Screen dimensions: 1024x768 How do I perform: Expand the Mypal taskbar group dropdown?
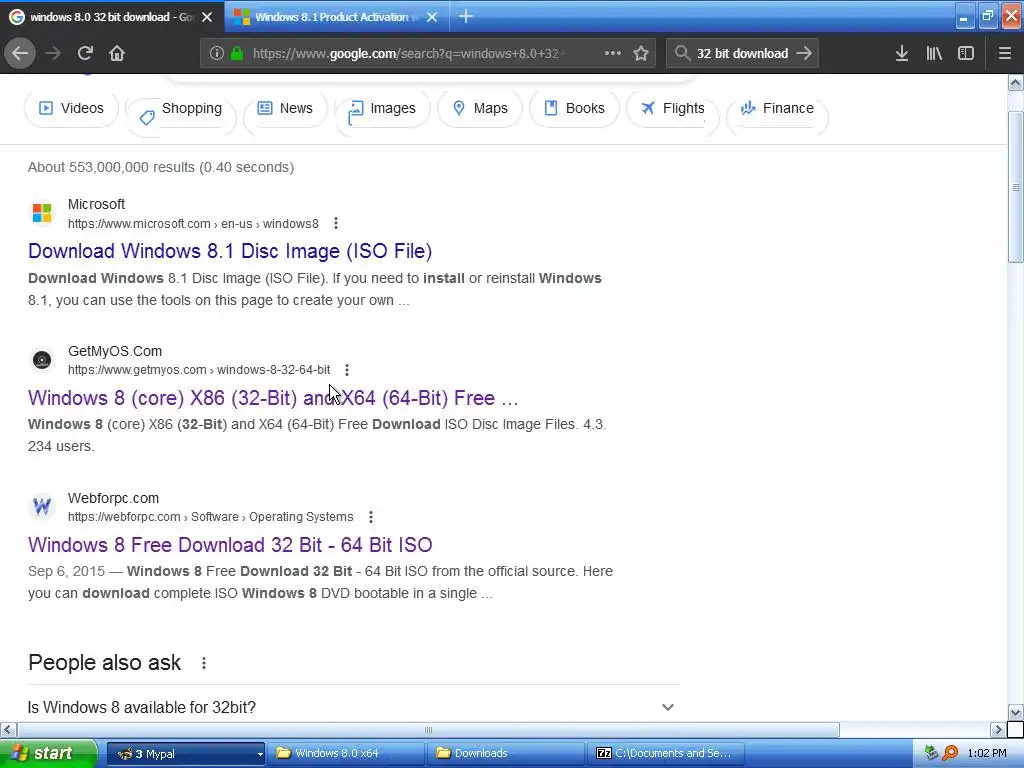pos(260,754)
